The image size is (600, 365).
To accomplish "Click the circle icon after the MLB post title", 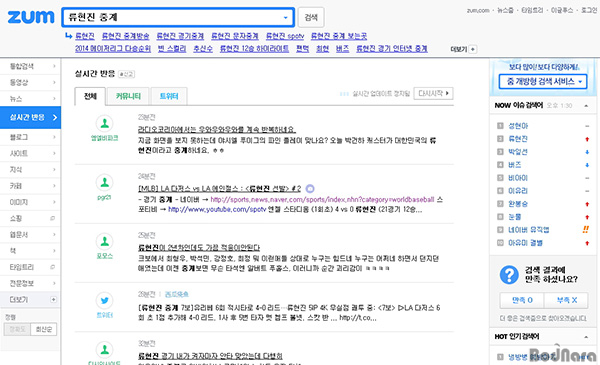I will point(310,189).
